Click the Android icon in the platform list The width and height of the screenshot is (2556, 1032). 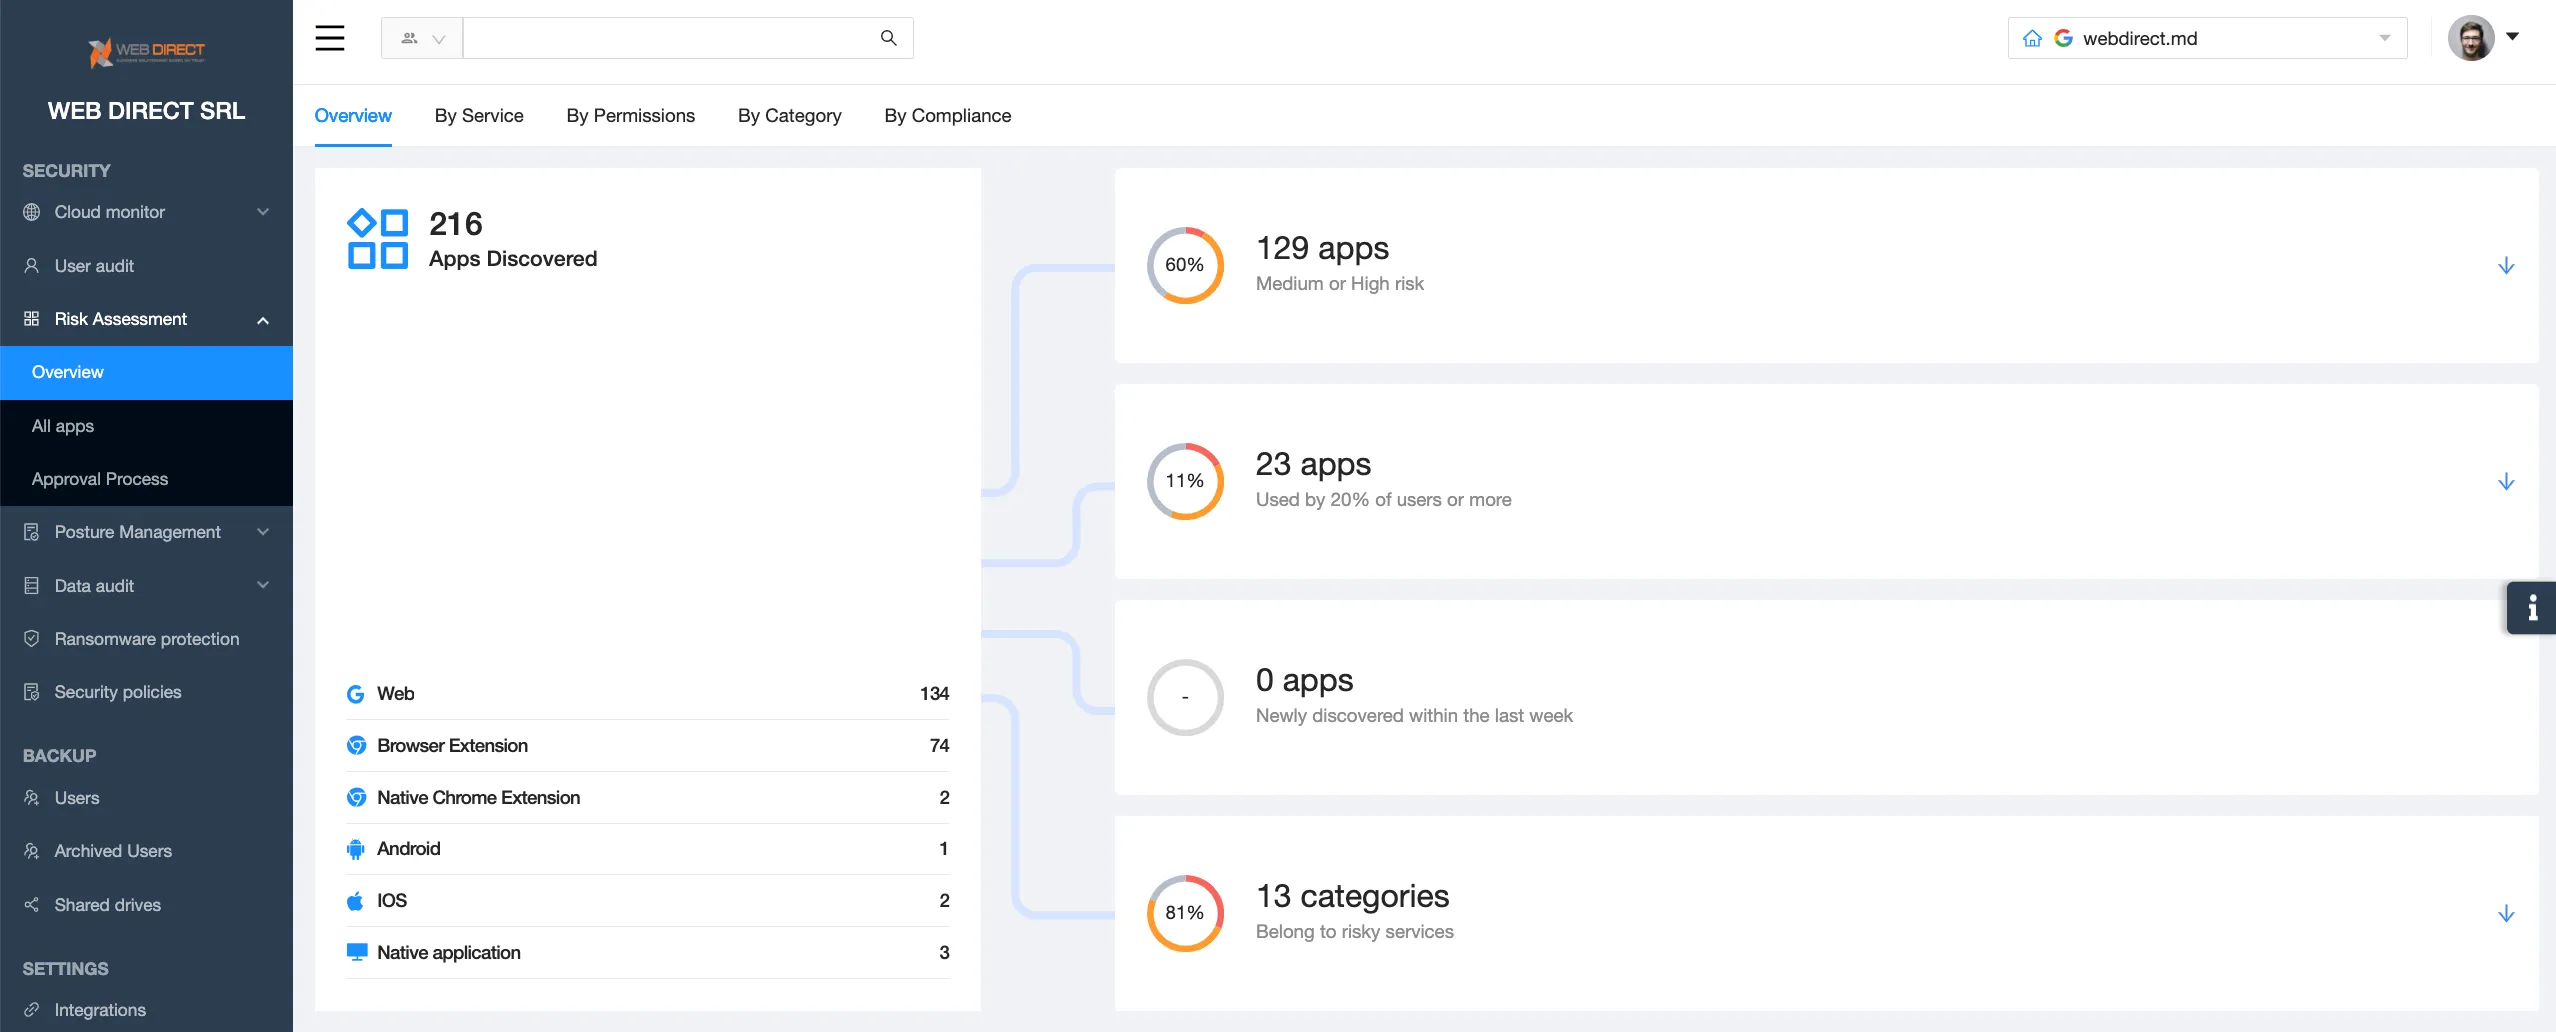356,848
